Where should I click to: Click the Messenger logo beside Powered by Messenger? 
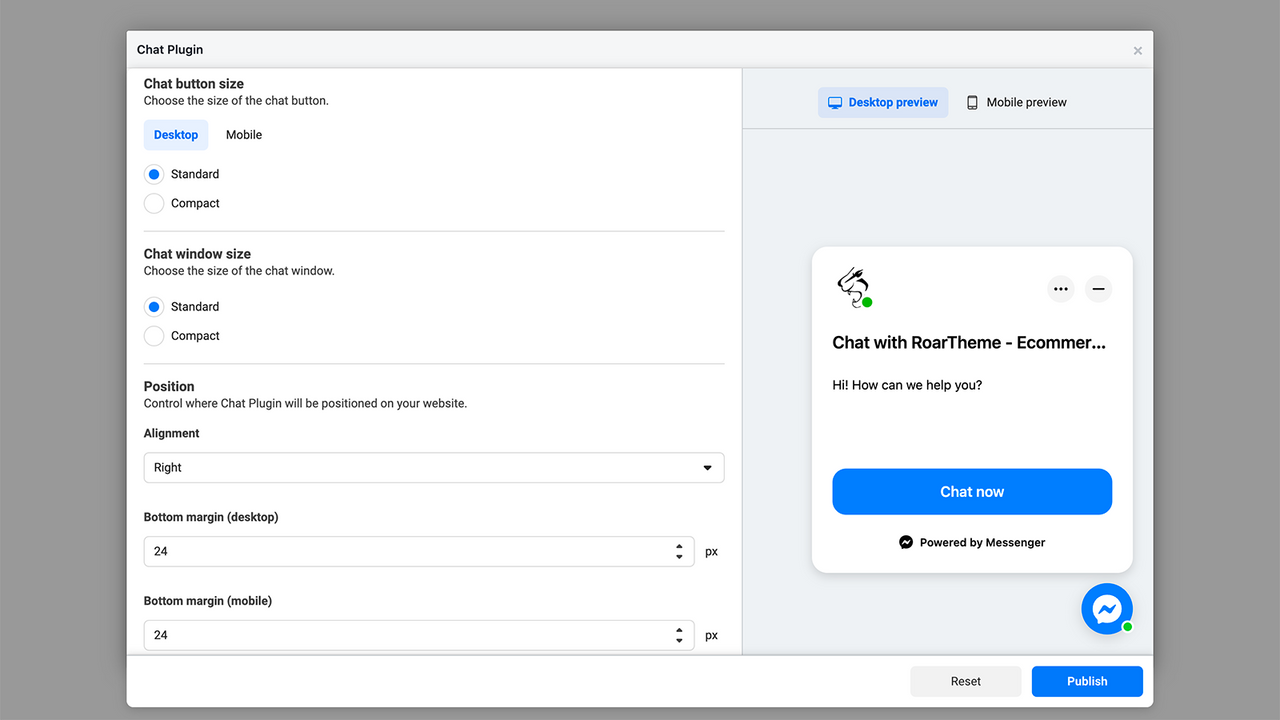905,542
